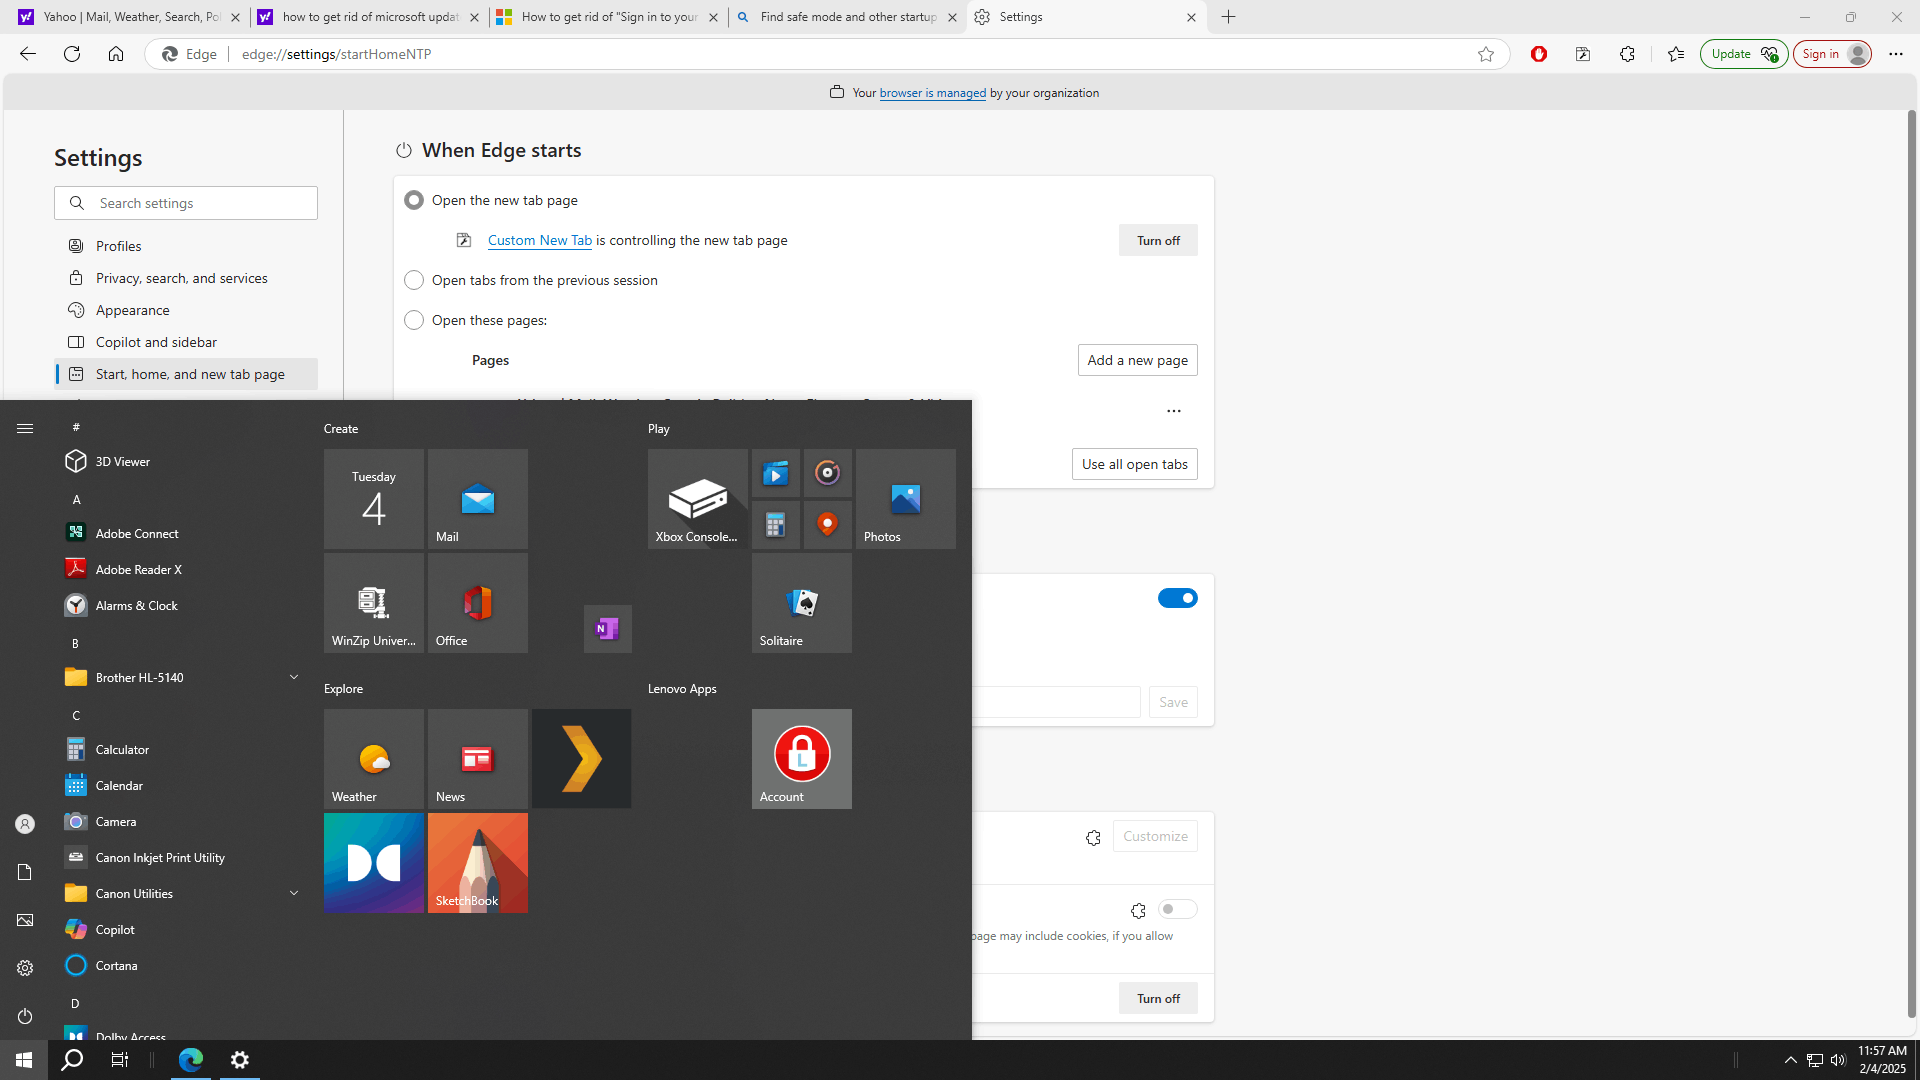Switch to the Find safe mode tab

pos(847,17)
